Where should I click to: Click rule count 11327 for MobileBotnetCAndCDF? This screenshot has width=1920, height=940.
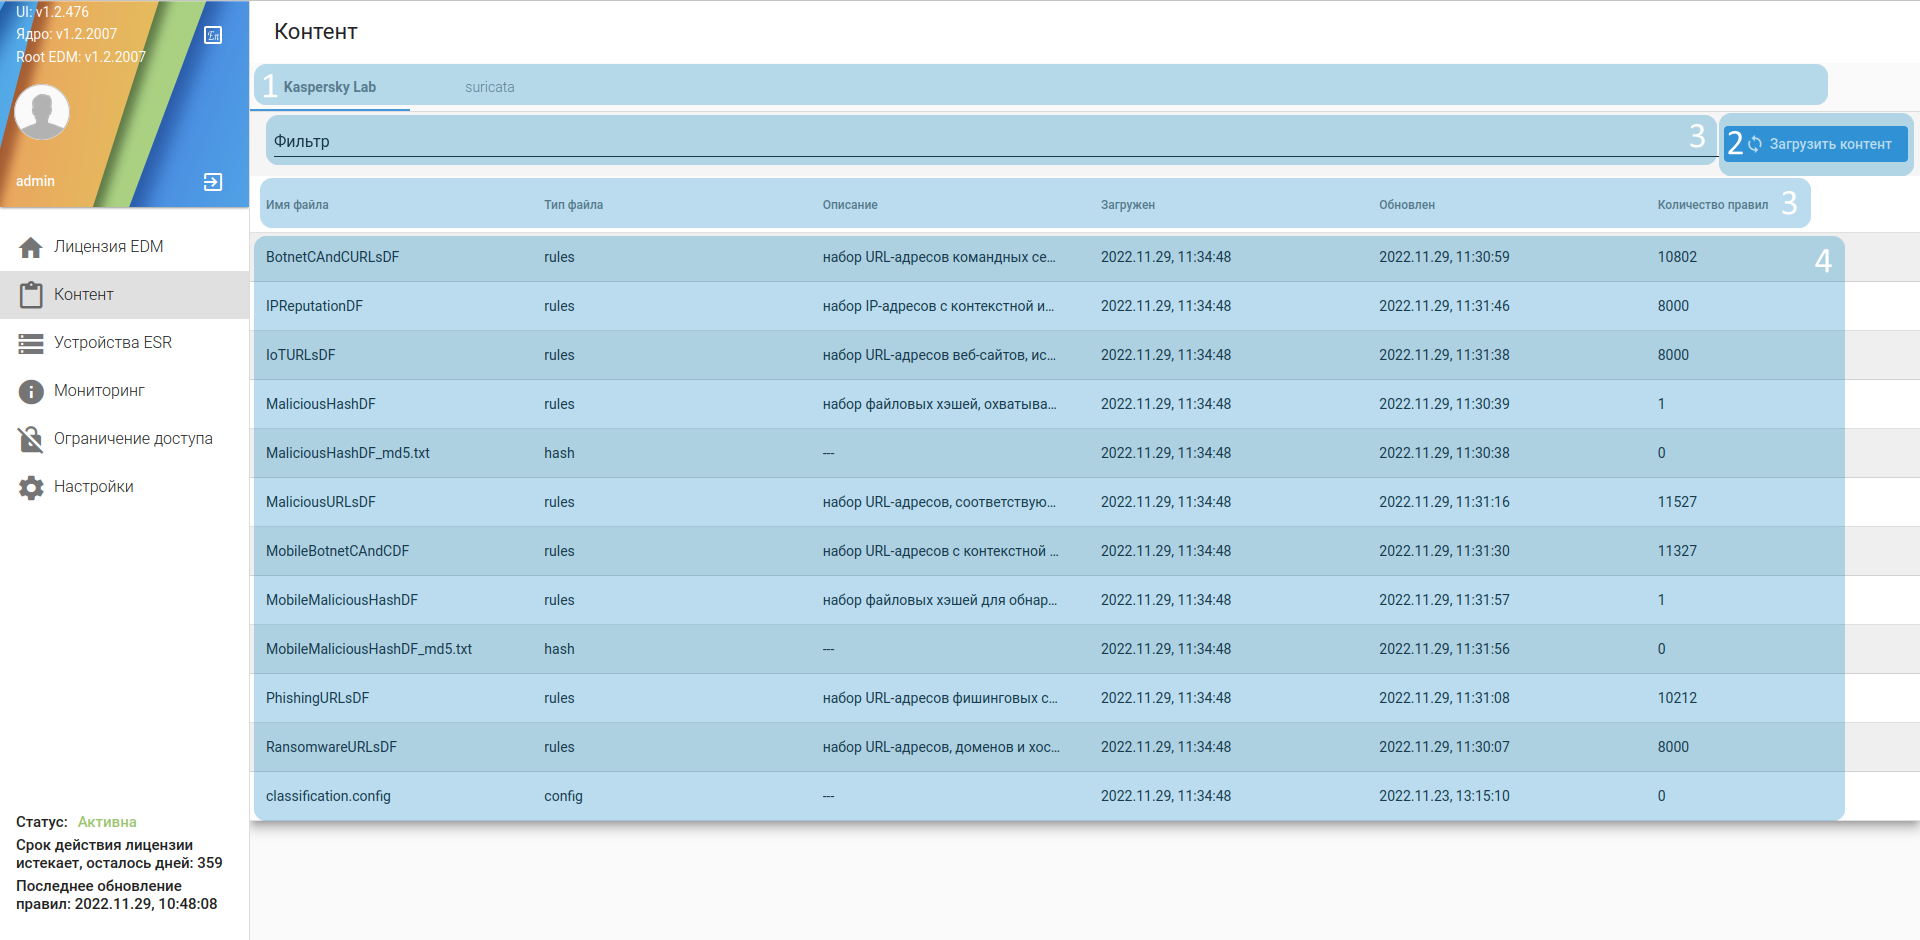click(1677, 551)
